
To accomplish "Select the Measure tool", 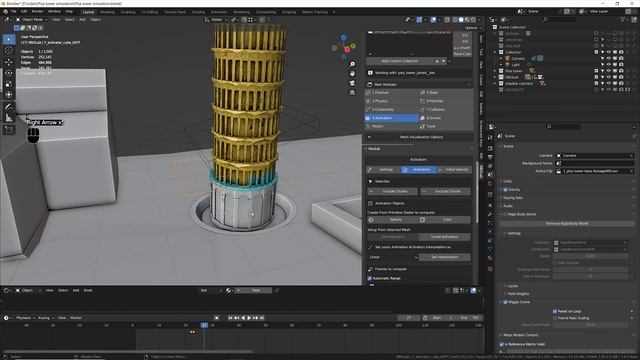I will pyautogui.click(x=9, y=118).
